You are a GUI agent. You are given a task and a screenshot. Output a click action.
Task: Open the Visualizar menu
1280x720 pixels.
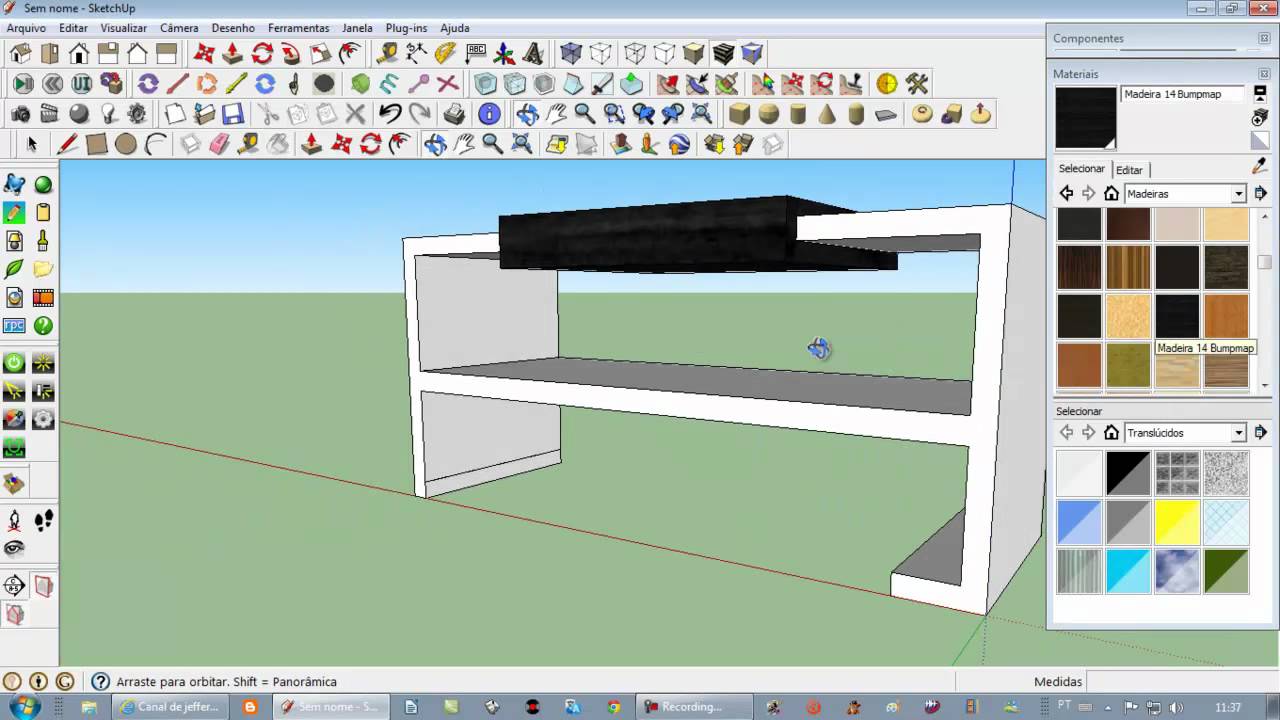click(124, 28)
